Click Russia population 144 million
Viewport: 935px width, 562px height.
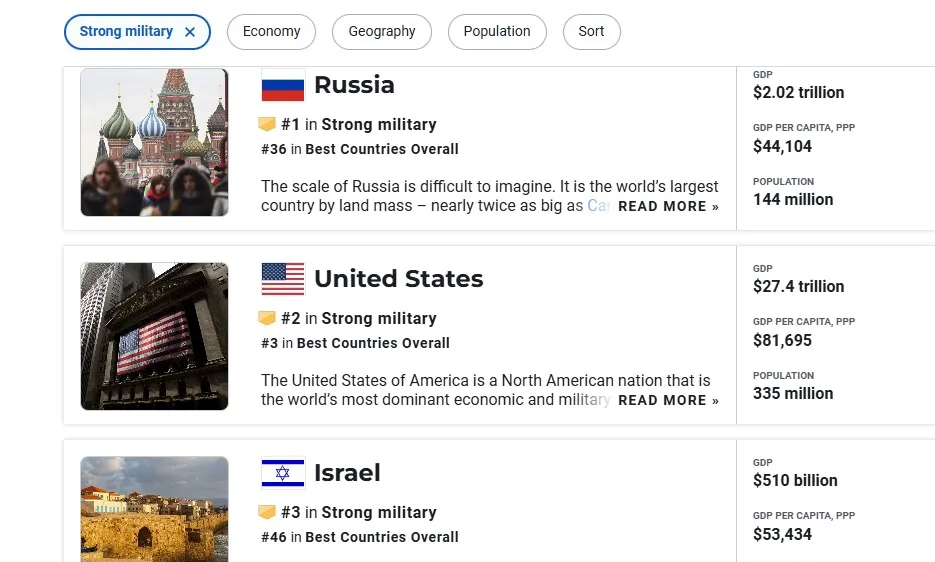(793, 199)
